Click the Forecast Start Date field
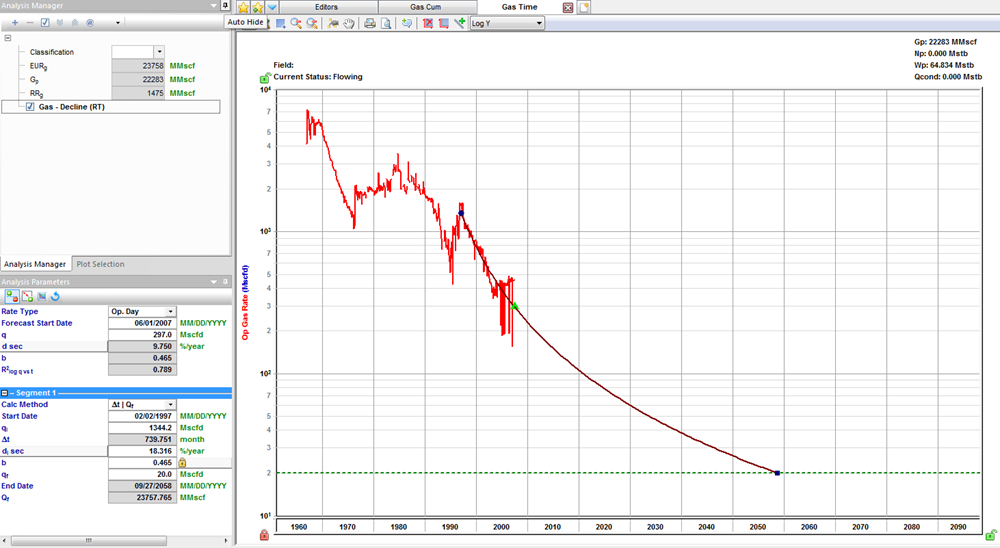The width and height of the screenshot is (1000, 548). pyautogui.click(x=142, y=323)
